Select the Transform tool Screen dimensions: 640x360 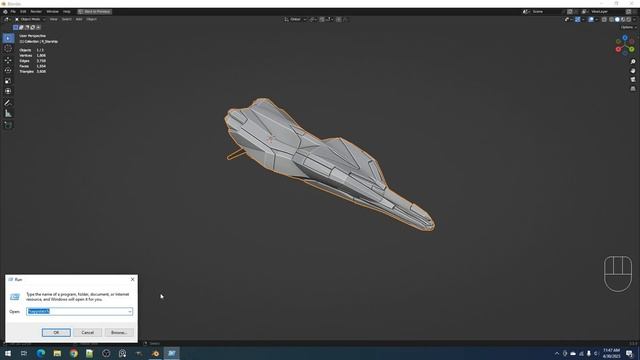8,91
